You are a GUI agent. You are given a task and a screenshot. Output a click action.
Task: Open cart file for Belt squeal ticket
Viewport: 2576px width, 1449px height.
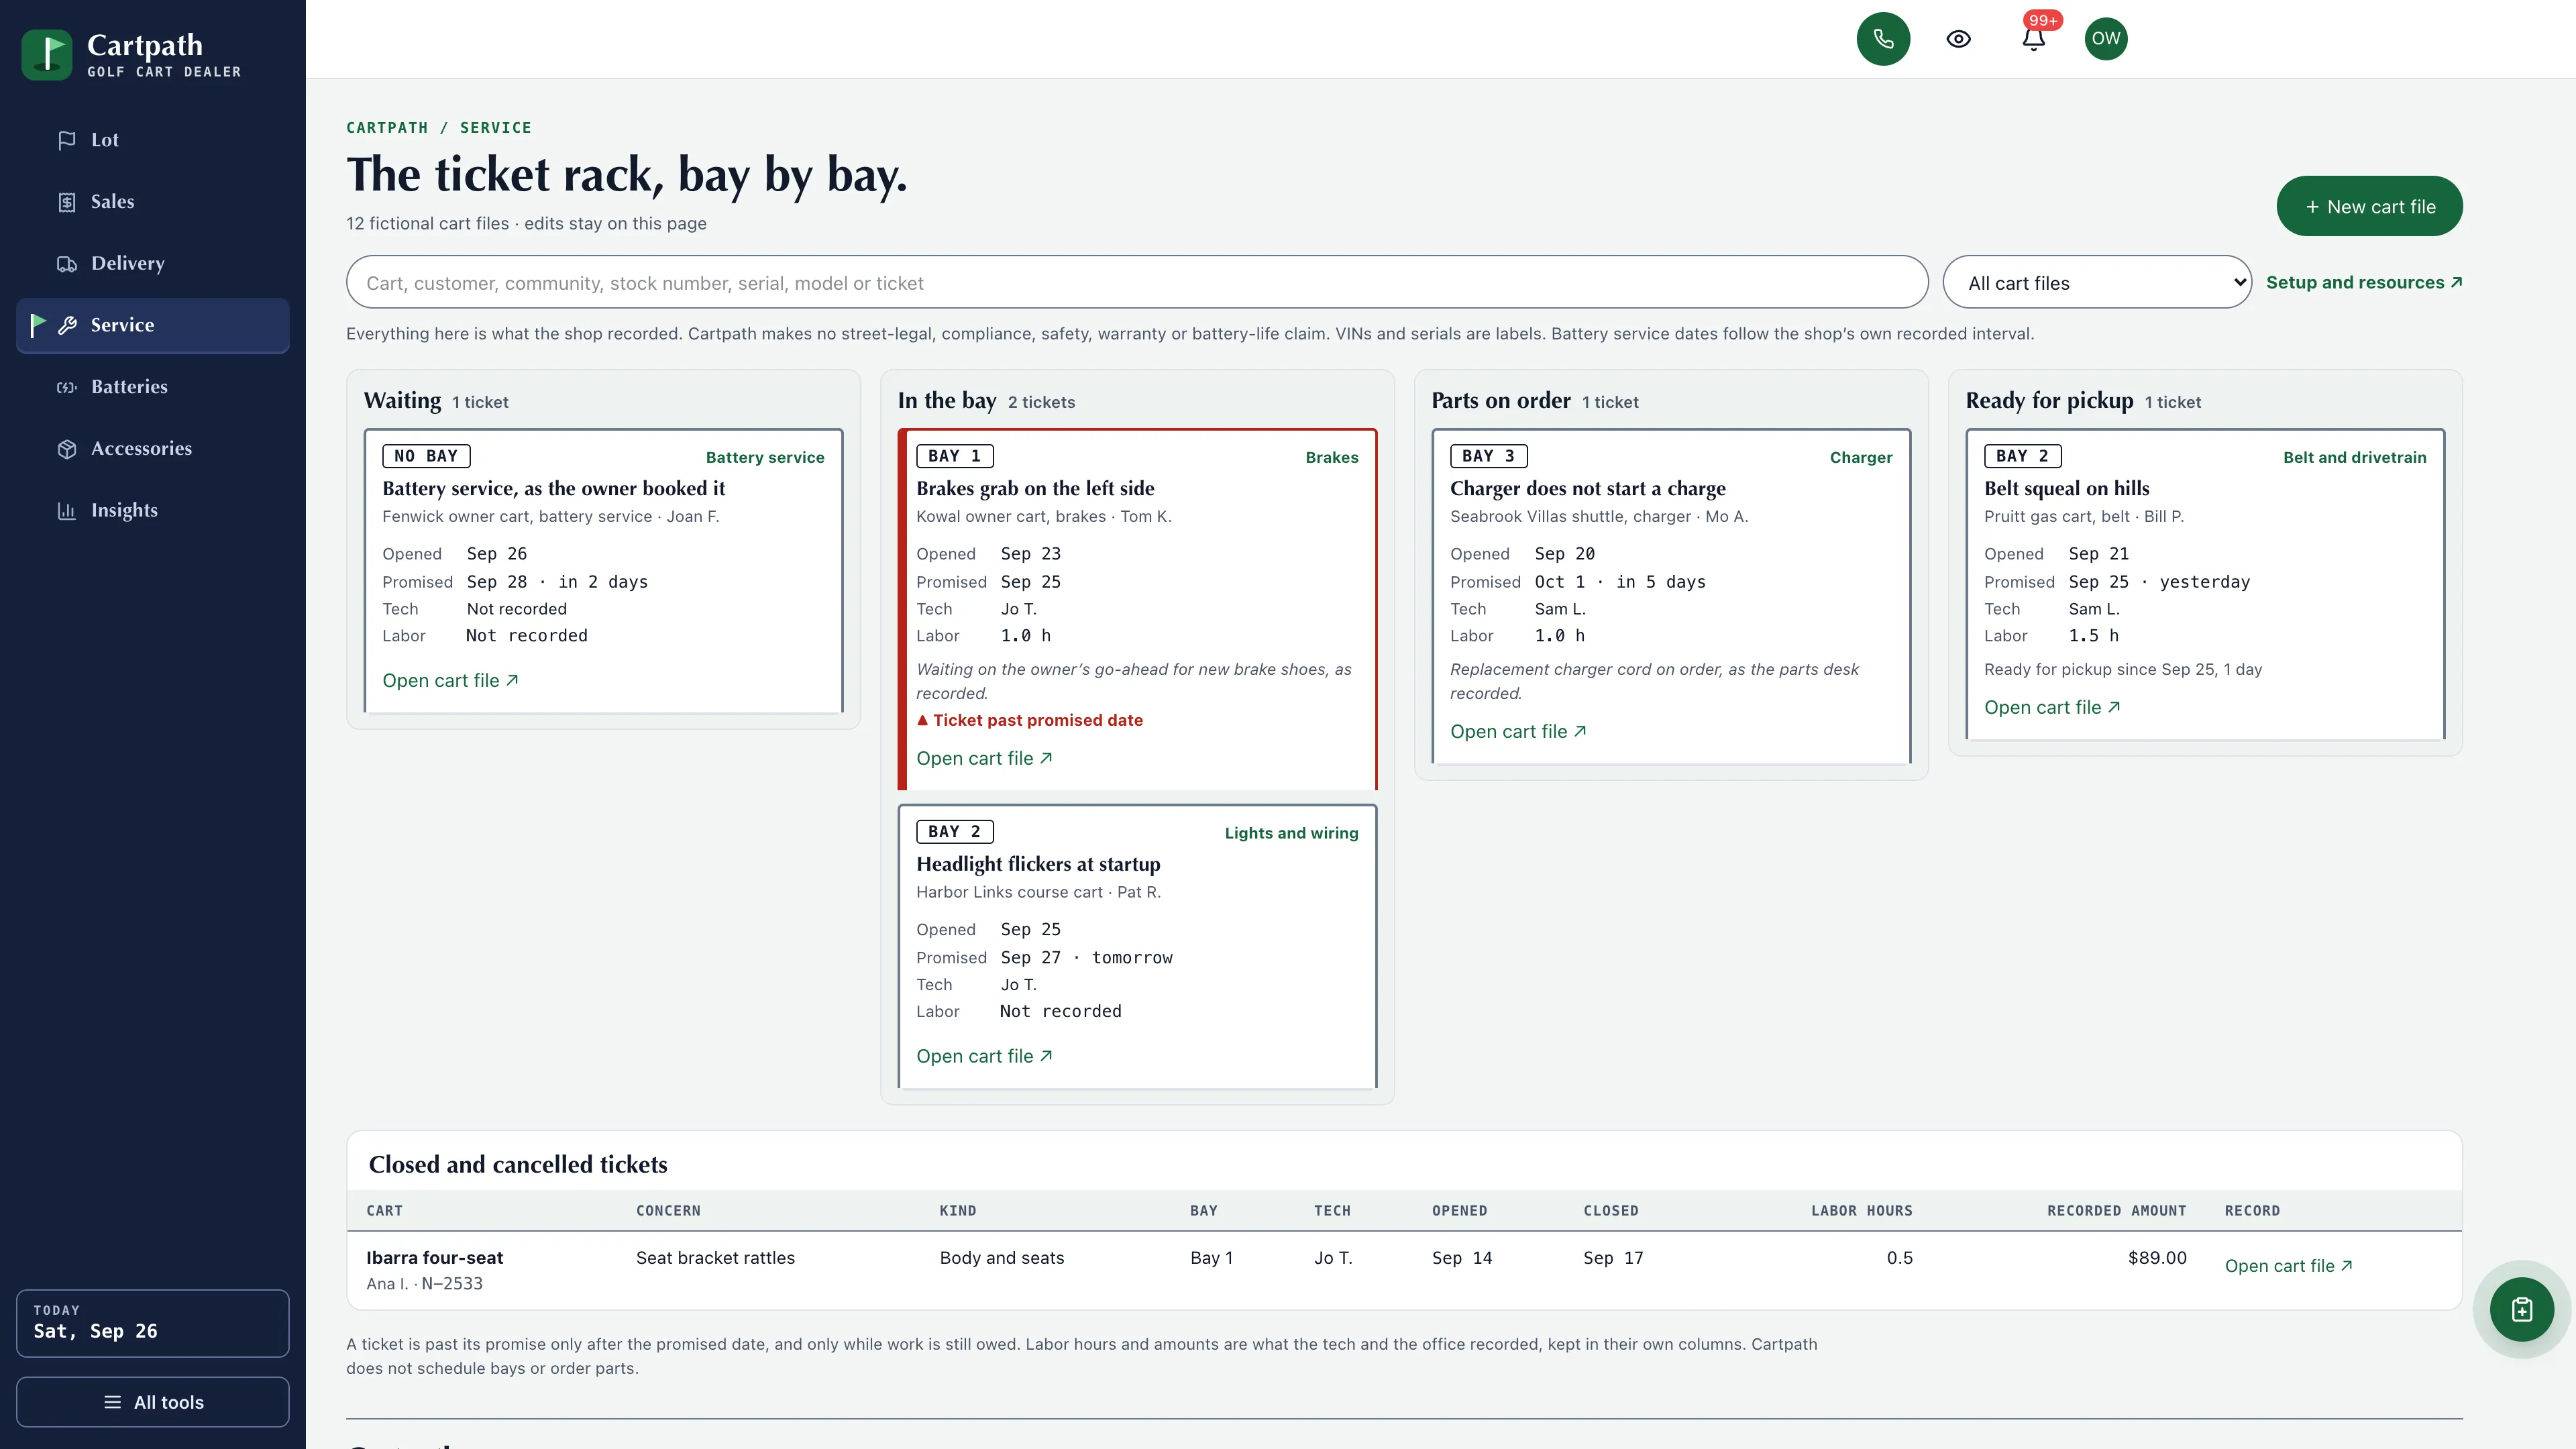[x=2052, y=708]
